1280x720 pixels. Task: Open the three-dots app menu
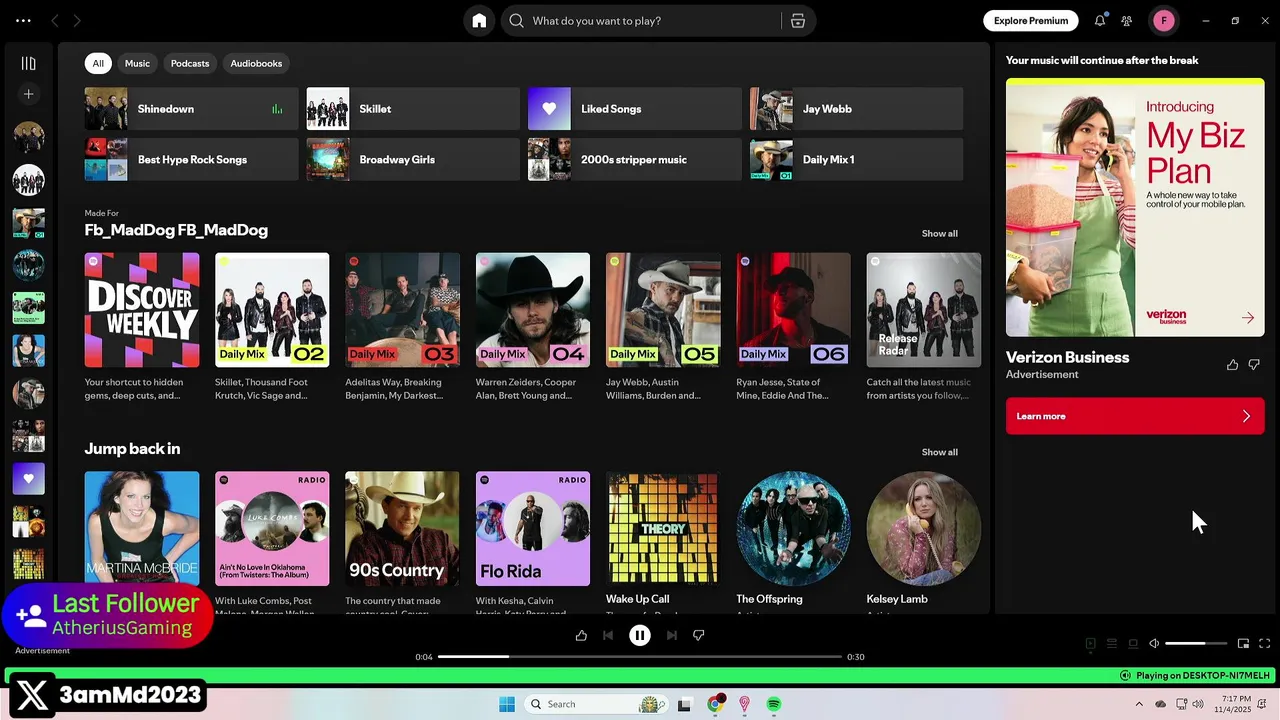[x=23, y=21]
